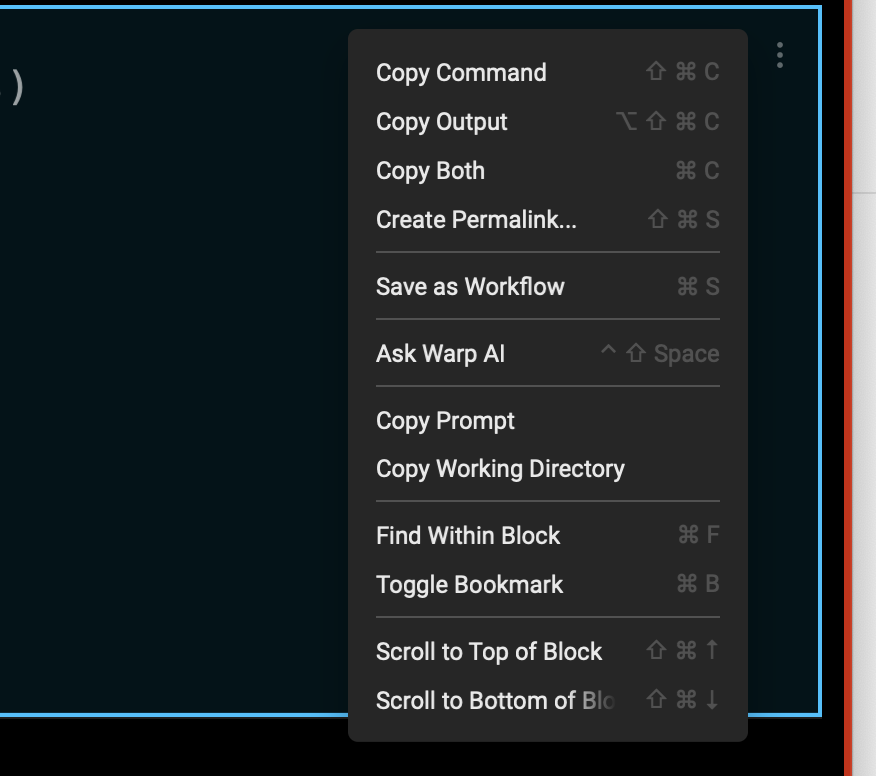Click Copy Command in the context menu
This screenshot has width=876, height=776.
(x=460, y=73)
